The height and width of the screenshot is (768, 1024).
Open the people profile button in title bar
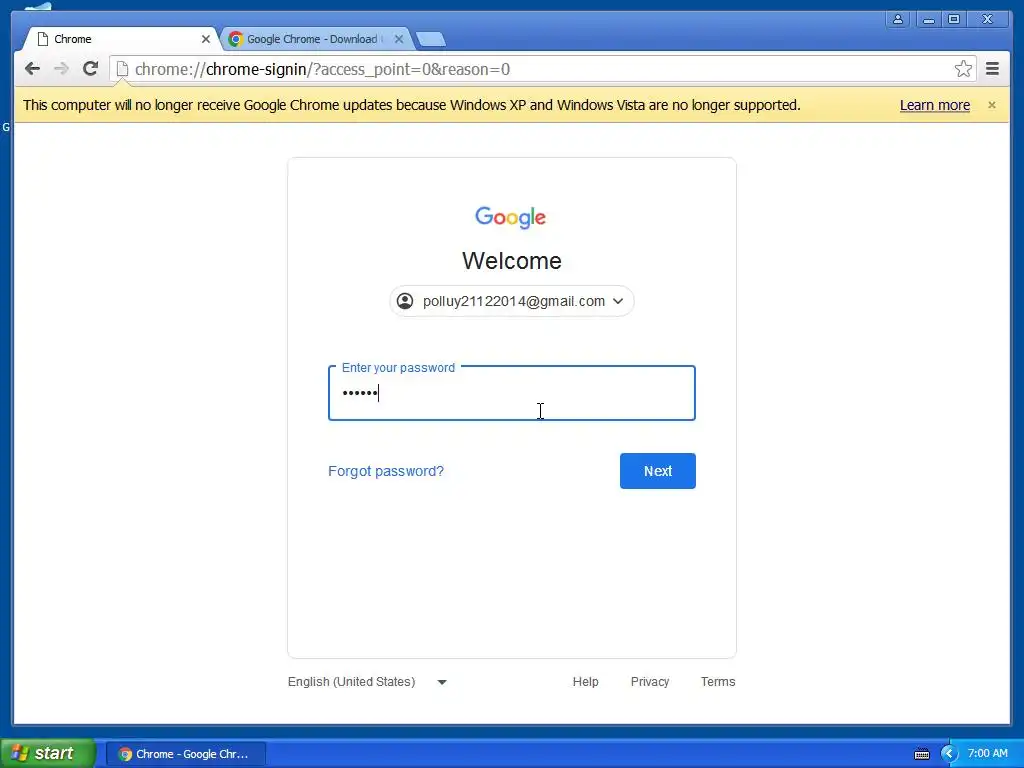(x=898, y=20)
